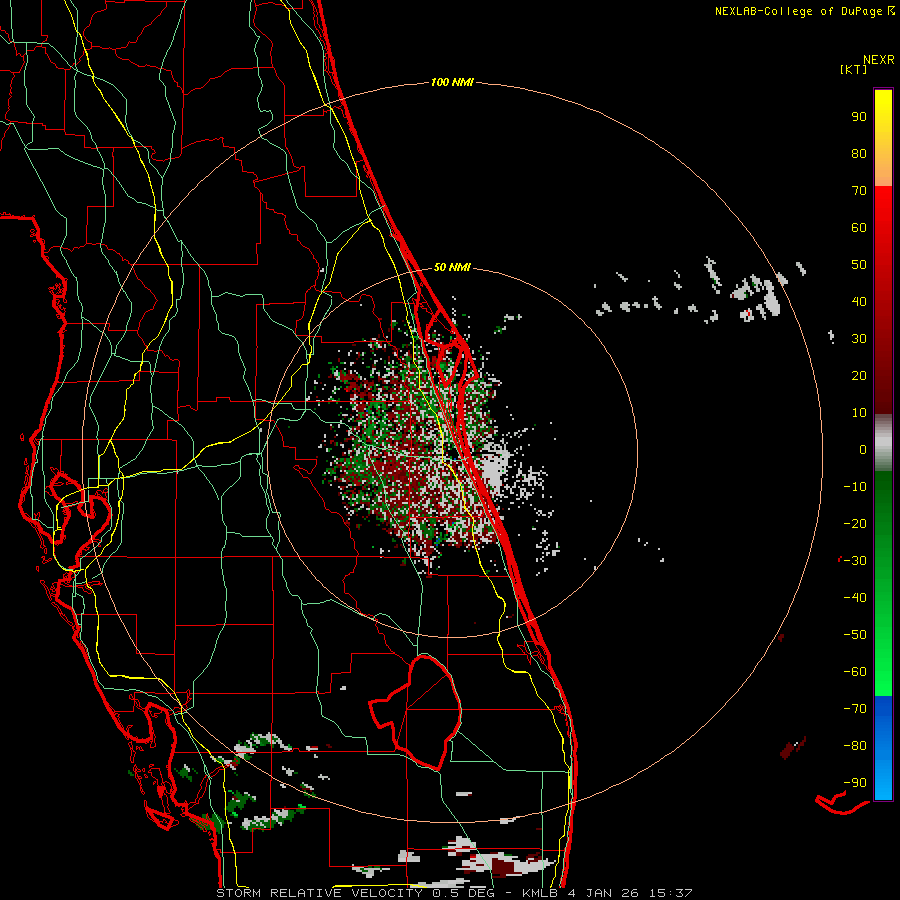The width and height of the screenshot is (900, 900).
Task: Click the -70 value on the velocity scale
Action: coord(855,708)
